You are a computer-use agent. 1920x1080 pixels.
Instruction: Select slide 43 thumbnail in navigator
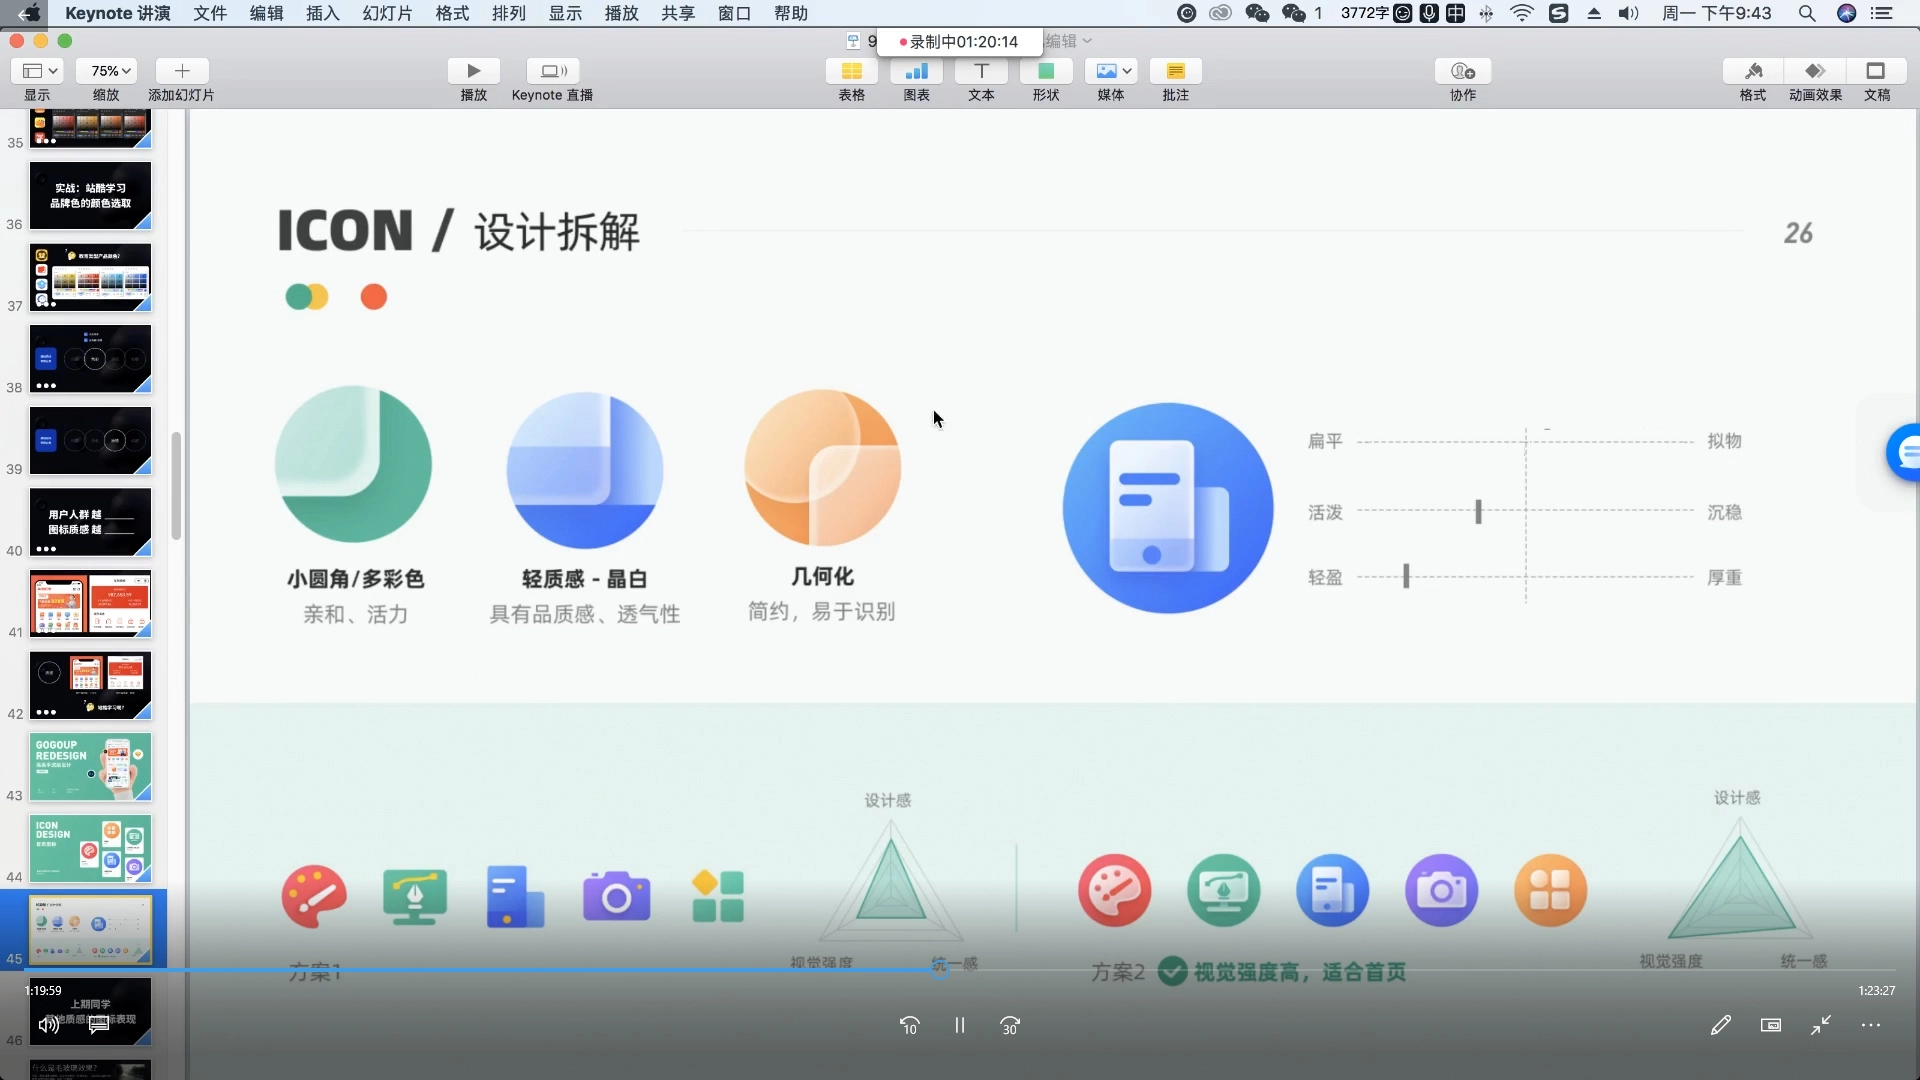click(x=90, y=766)
